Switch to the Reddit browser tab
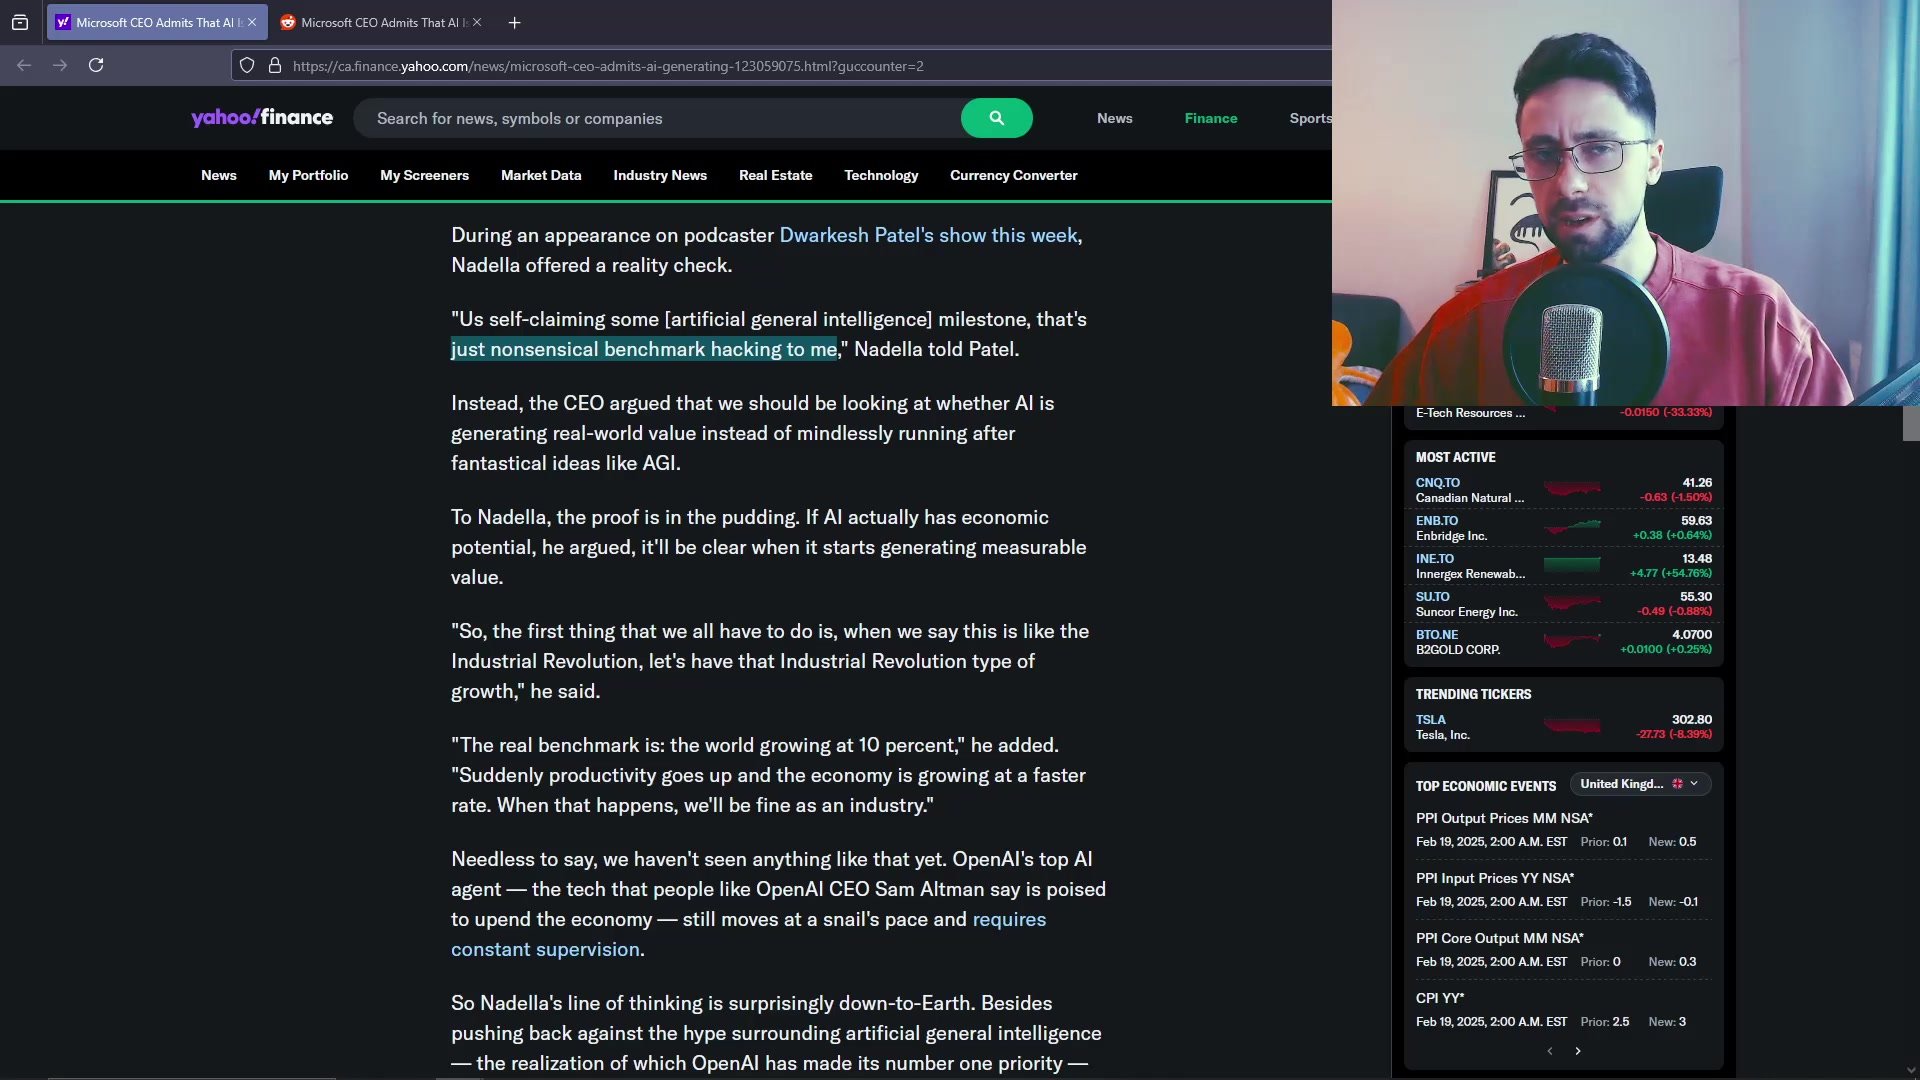Image resolution: width=1920 pixels, height=1080 pixels. pos(381,22)
